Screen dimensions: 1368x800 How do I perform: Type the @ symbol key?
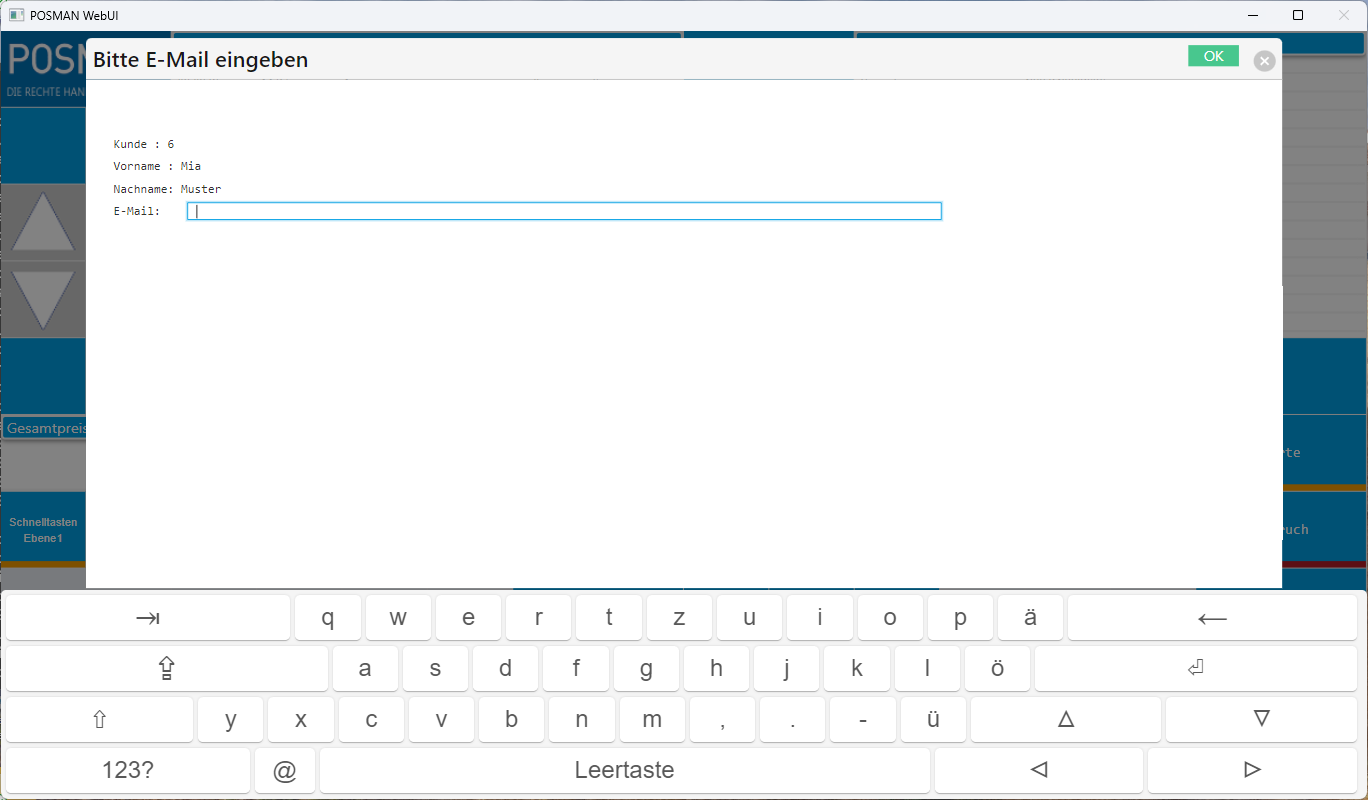[x=285, y=771]
